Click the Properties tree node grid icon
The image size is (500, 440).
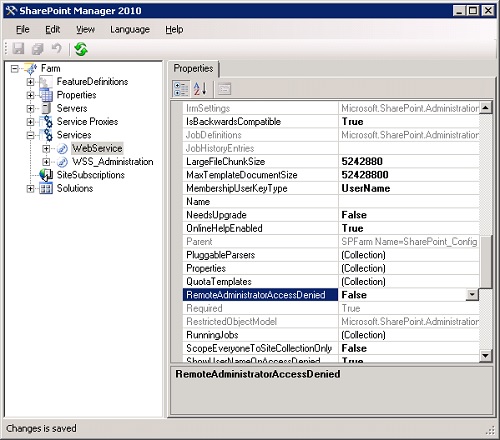coord(46,95)
